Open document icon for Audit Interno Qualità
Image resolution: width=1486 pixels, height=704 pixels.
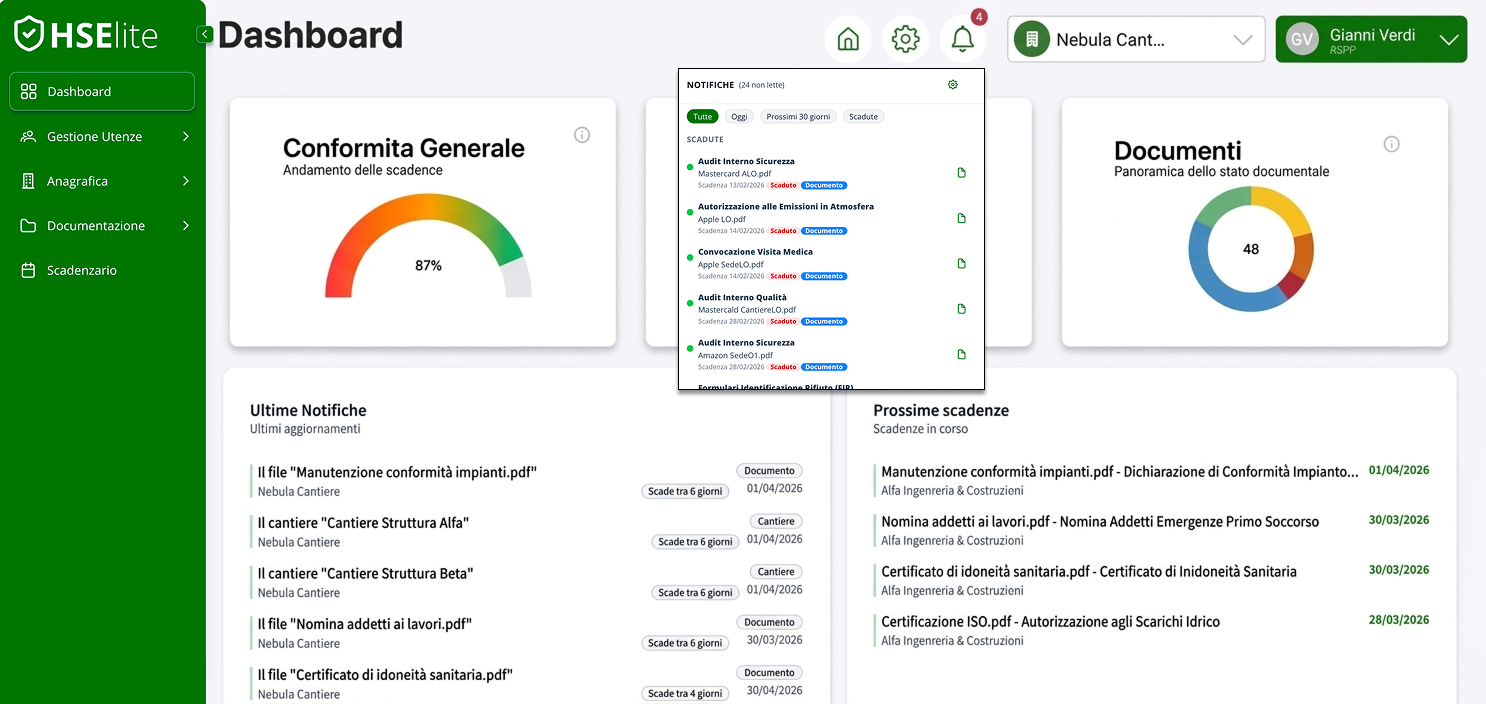pos(962,309)
